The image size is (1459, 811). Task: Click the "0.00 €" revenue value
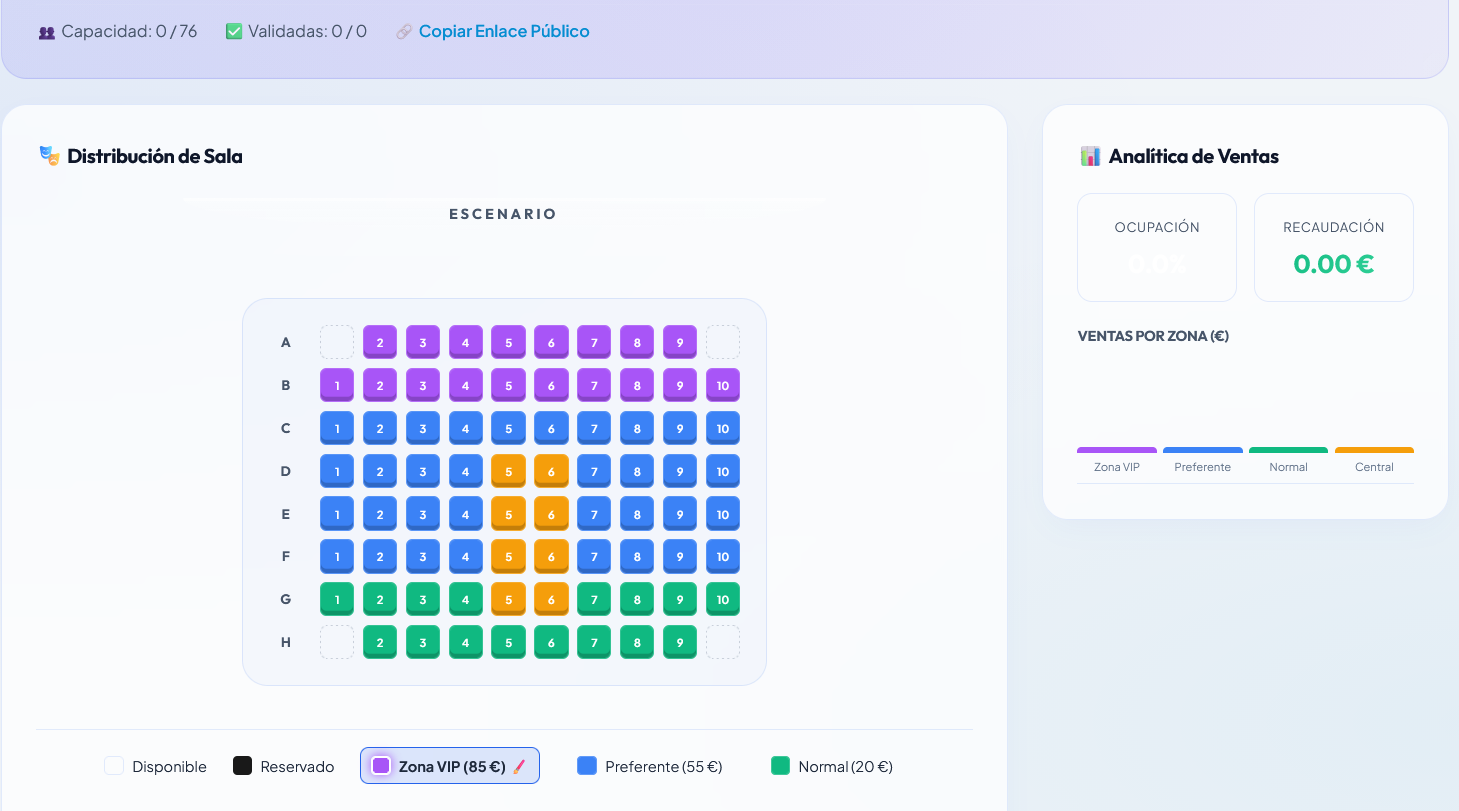pyautogui.click(x=1334, y=264)
